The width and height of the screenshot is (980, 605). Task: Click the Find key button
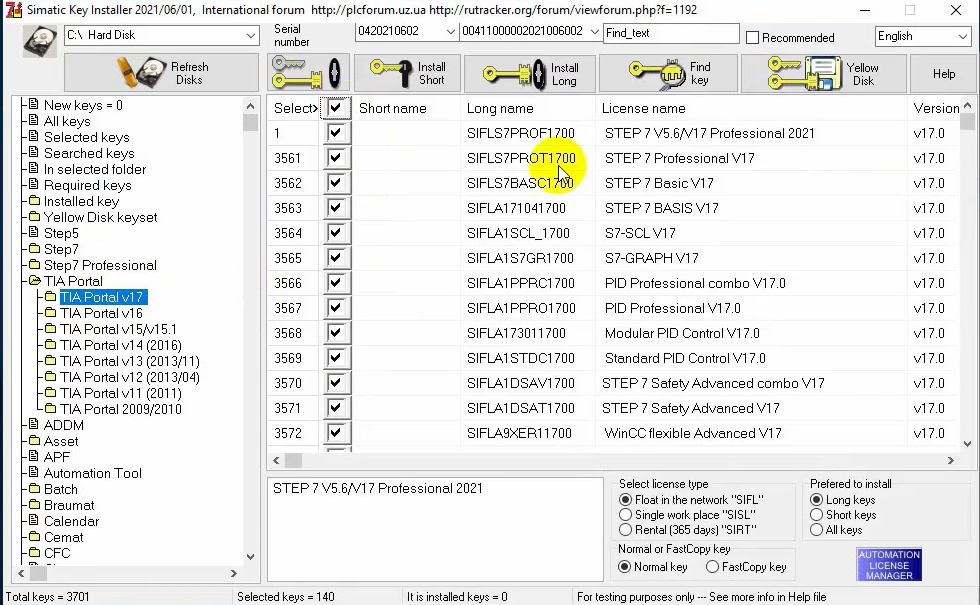(x=668, y=74)
